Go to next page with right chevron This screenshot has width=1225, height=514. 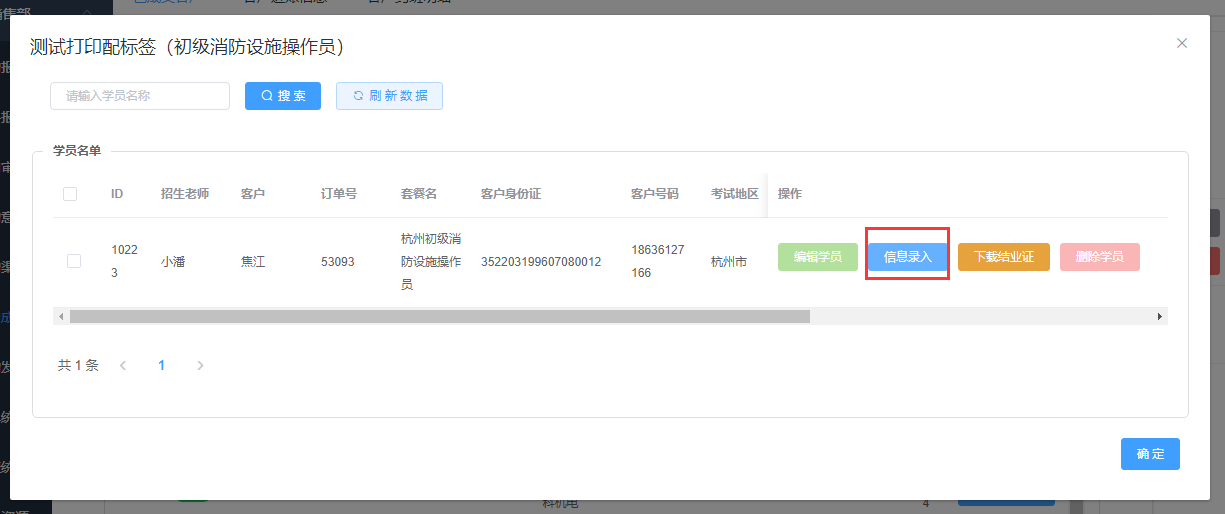tap(200, 366)
